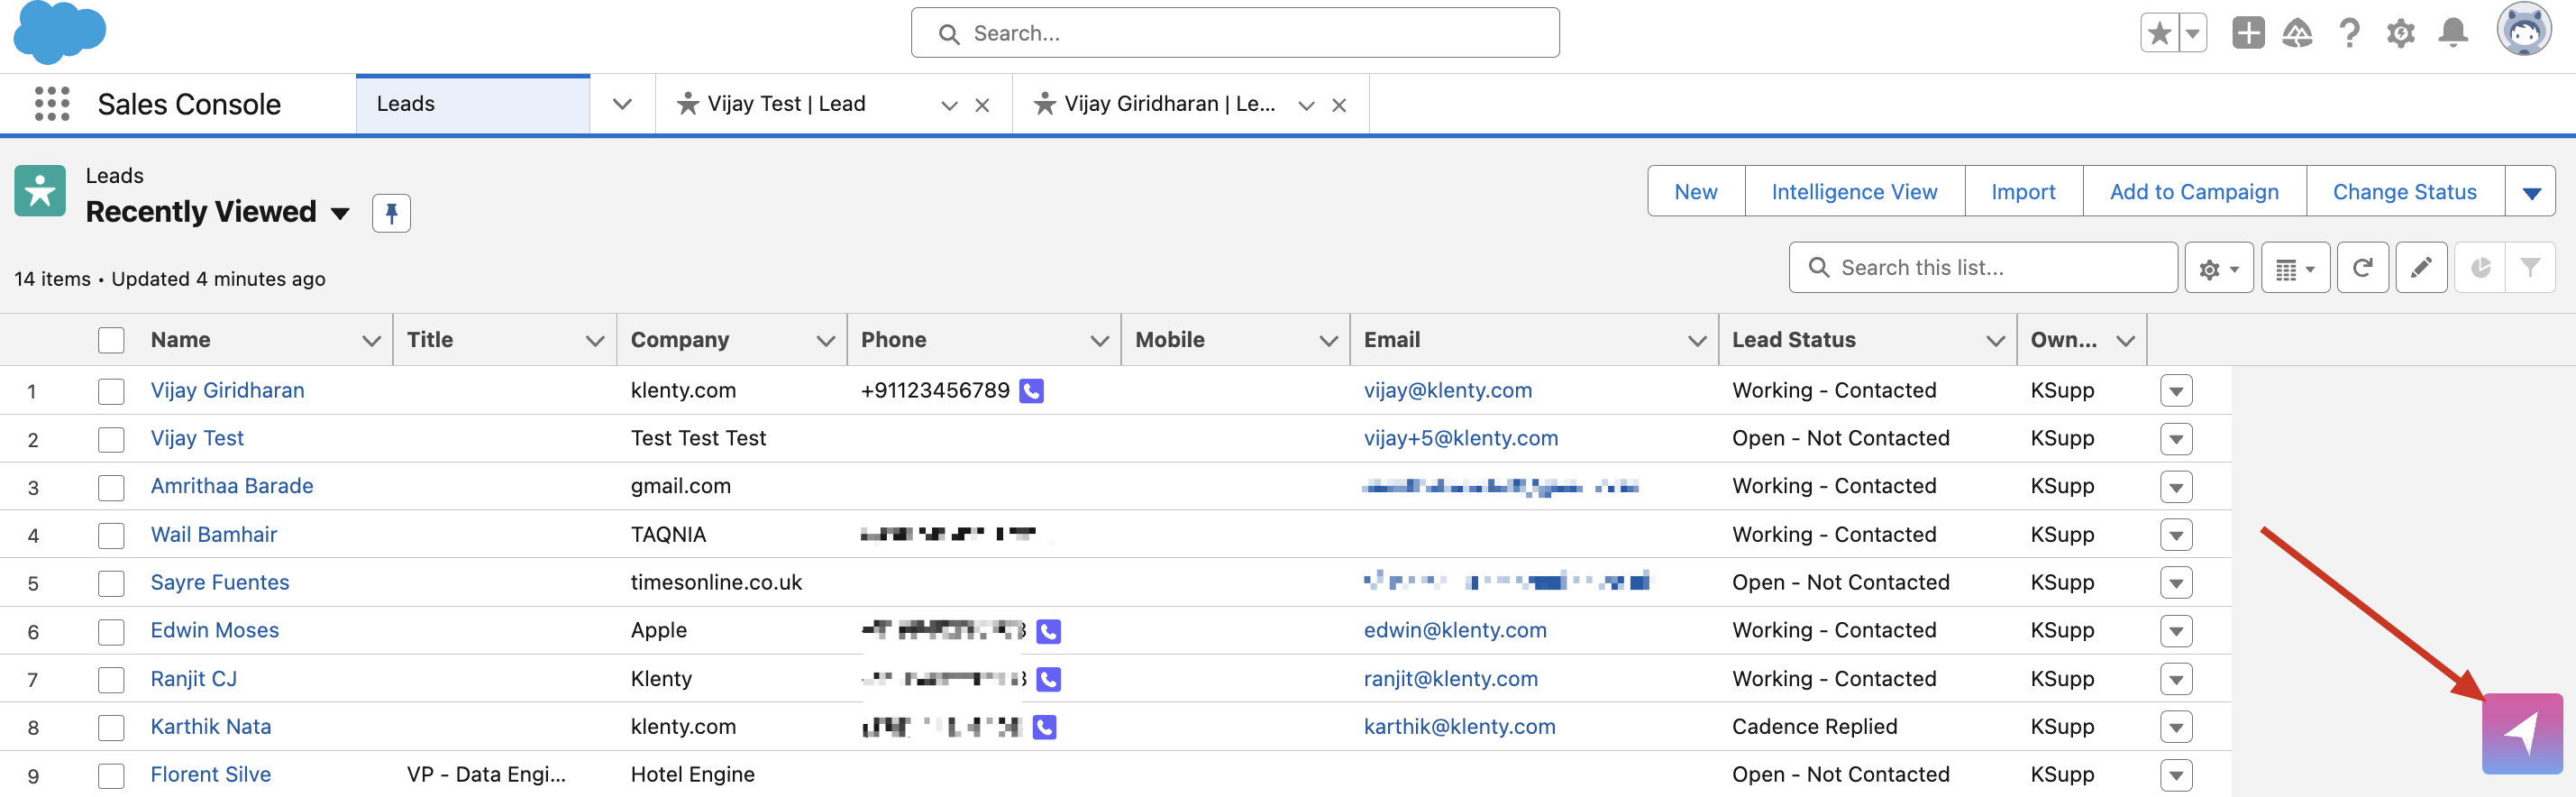Image resolution: width=2576 pixels, height=797 pixels.
Task: Open the Mobile column menu chevron
Action: point(1328,341)
